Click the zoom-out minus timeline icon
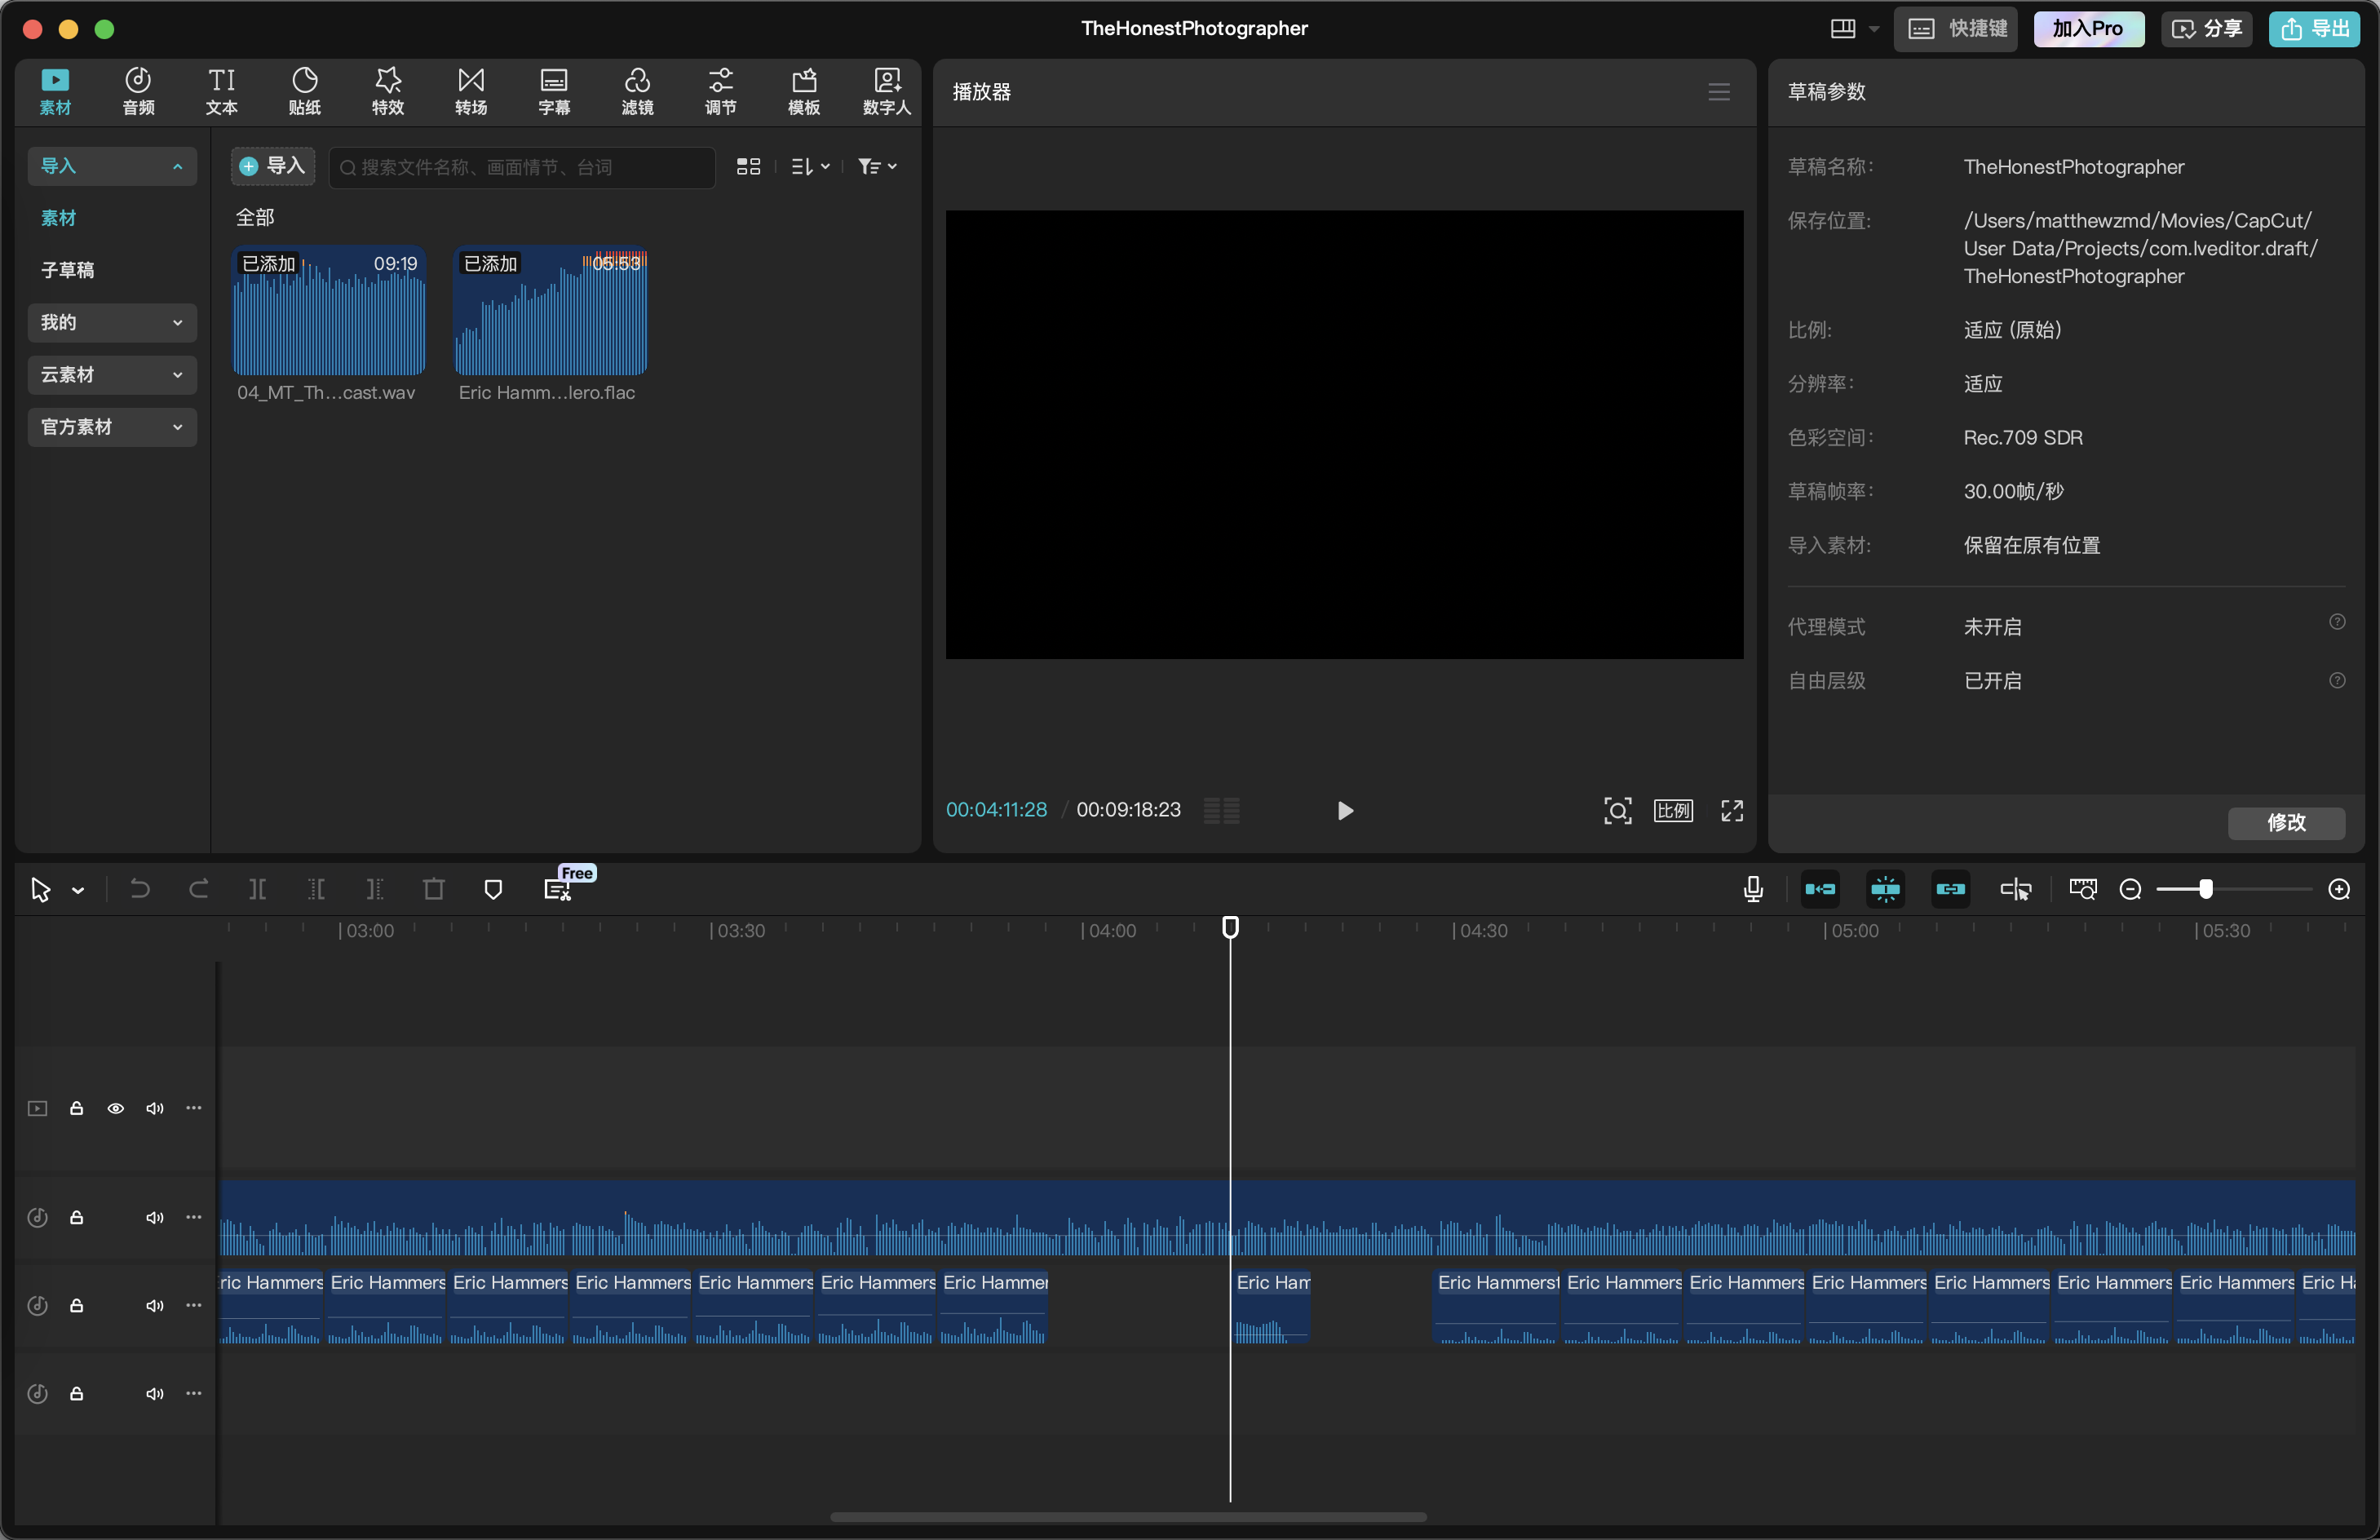This screenshot has height=1540, width=2380. click(2130, 889)
